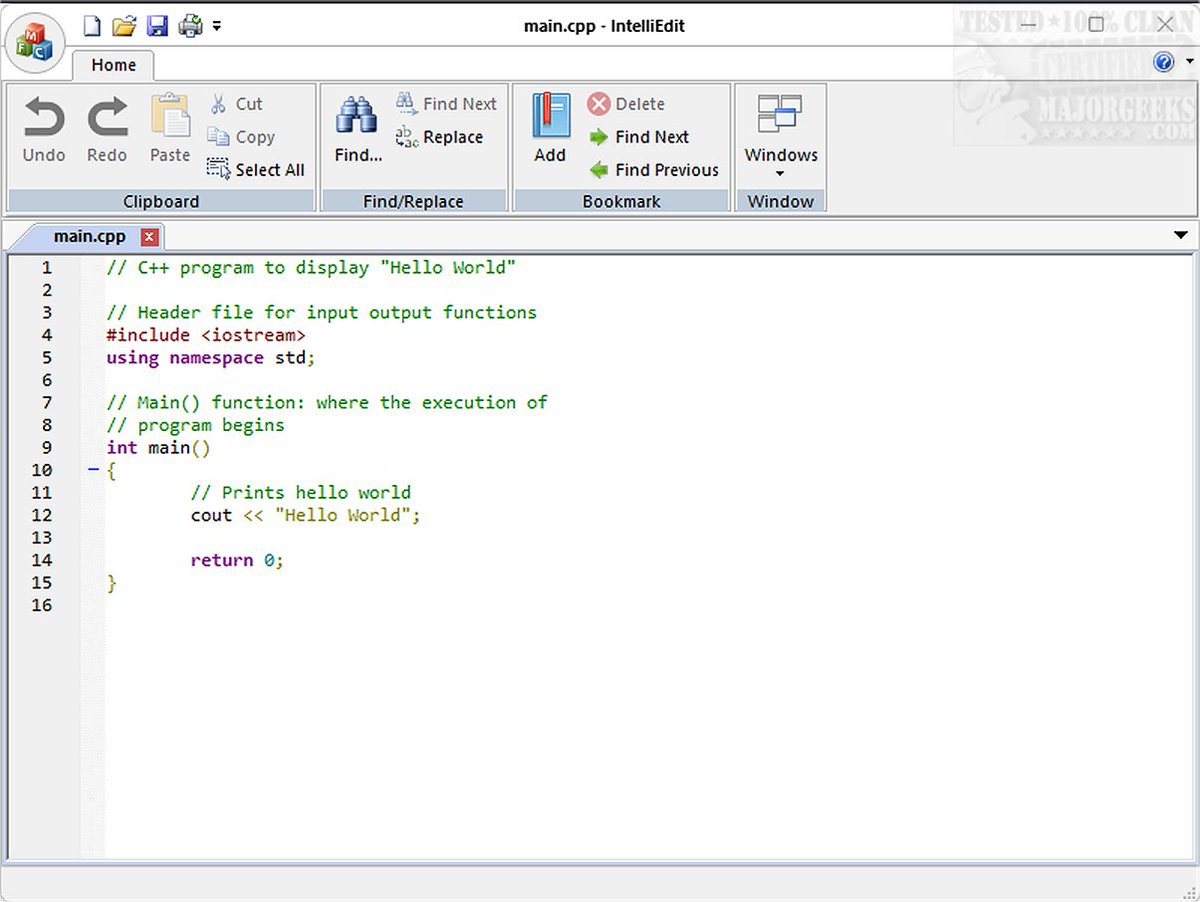The height and width of the screenshot is (902, 1200).
Task: Switch to the Home ribbon tab
Action: click(113, 65)
